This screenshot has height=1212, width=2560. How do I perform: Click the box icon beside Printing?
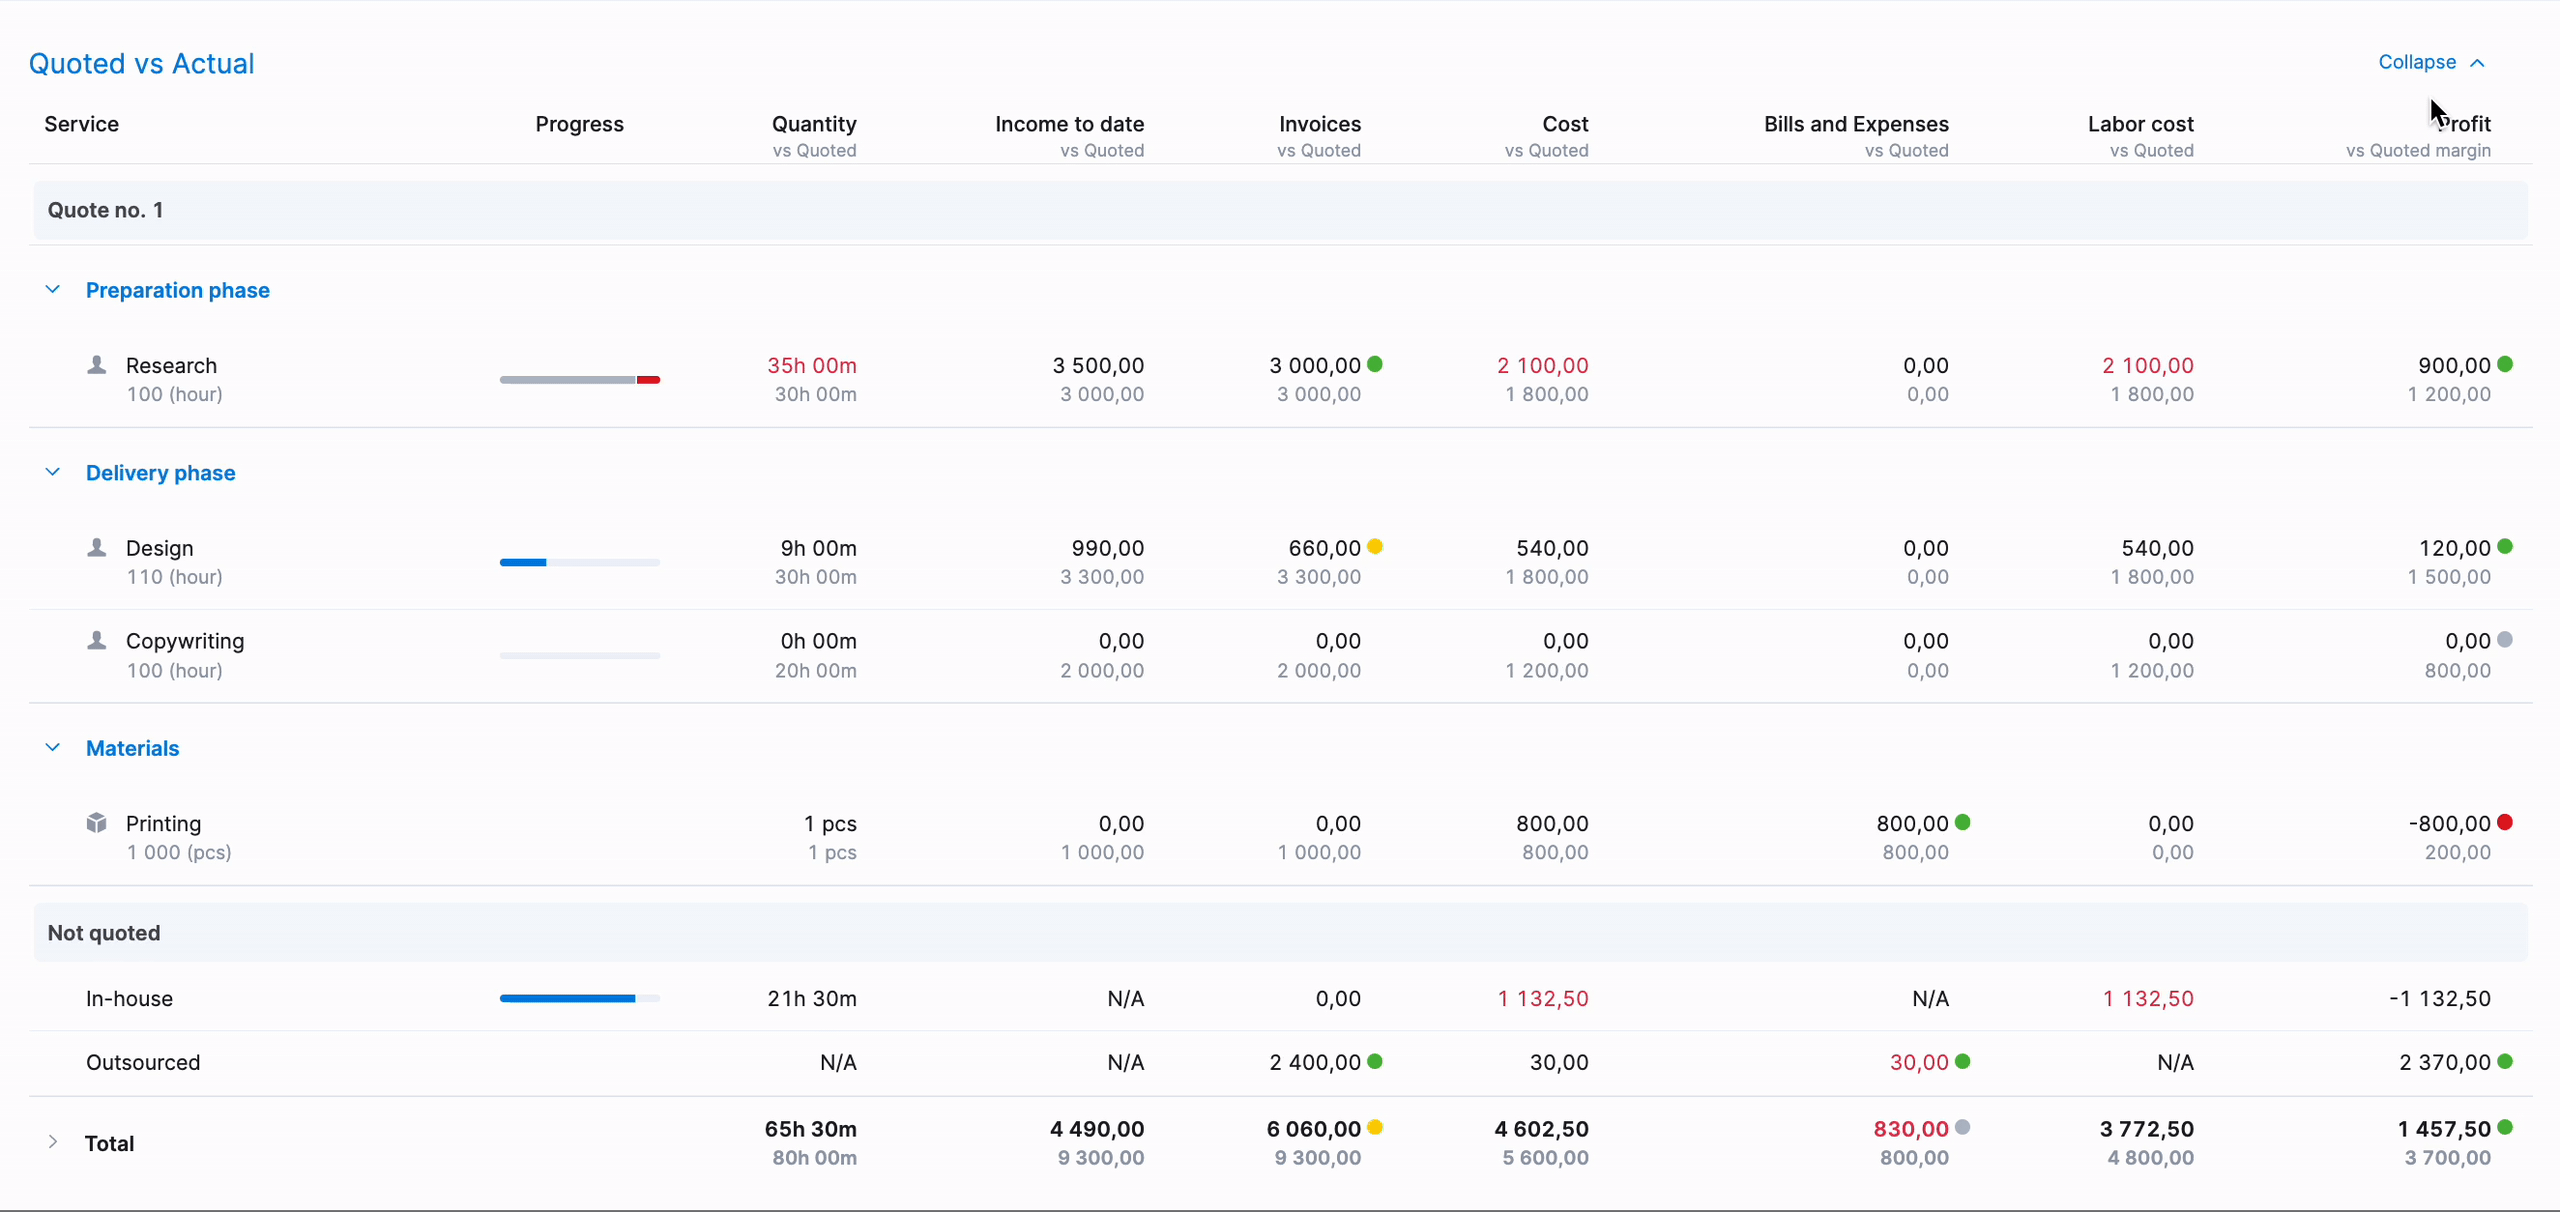click(x=96, y=823)
